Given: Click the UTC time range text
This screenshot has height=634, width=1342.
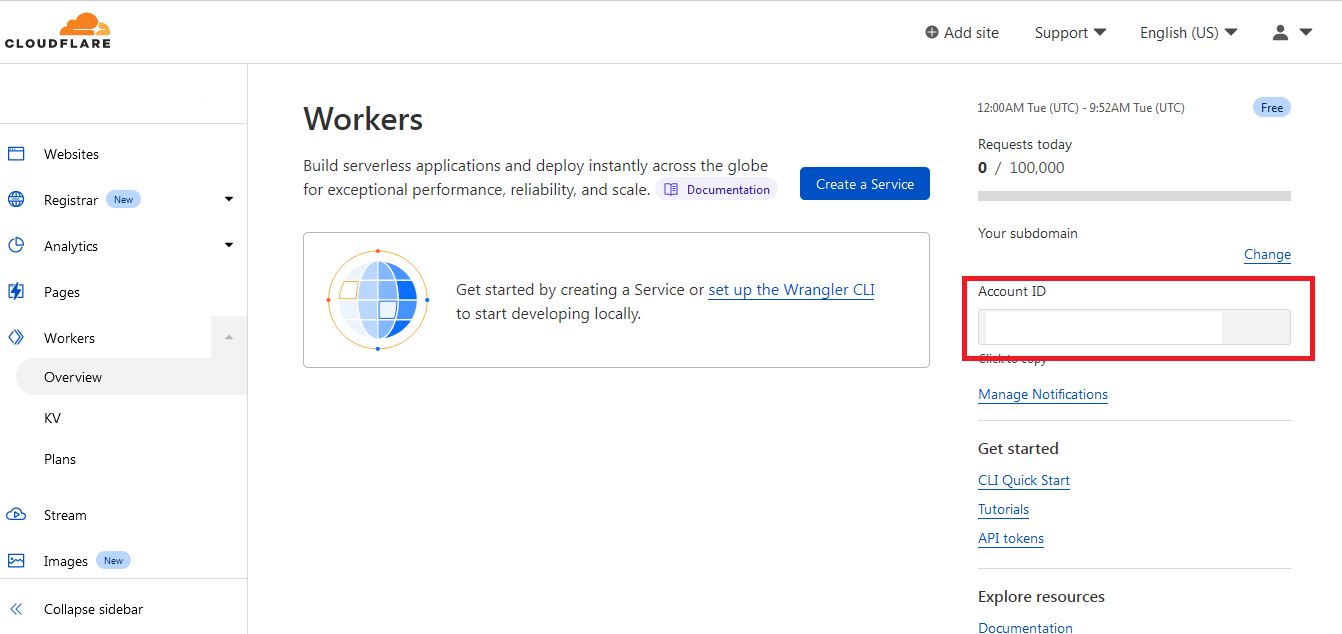Looking at the screenshot, I should click(1081, 108).
